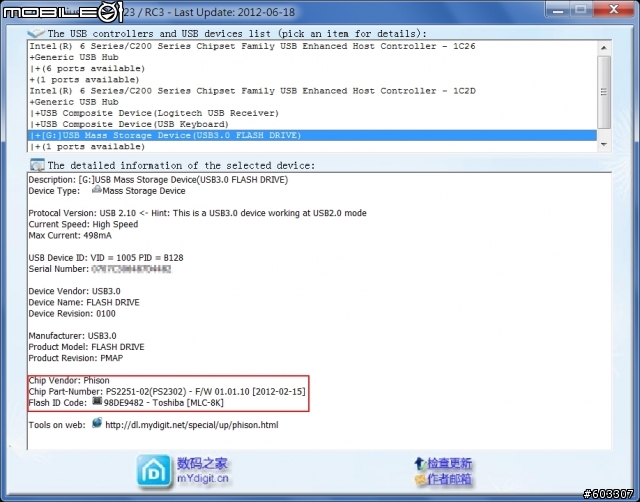Close the ChipGenius window

613,10
